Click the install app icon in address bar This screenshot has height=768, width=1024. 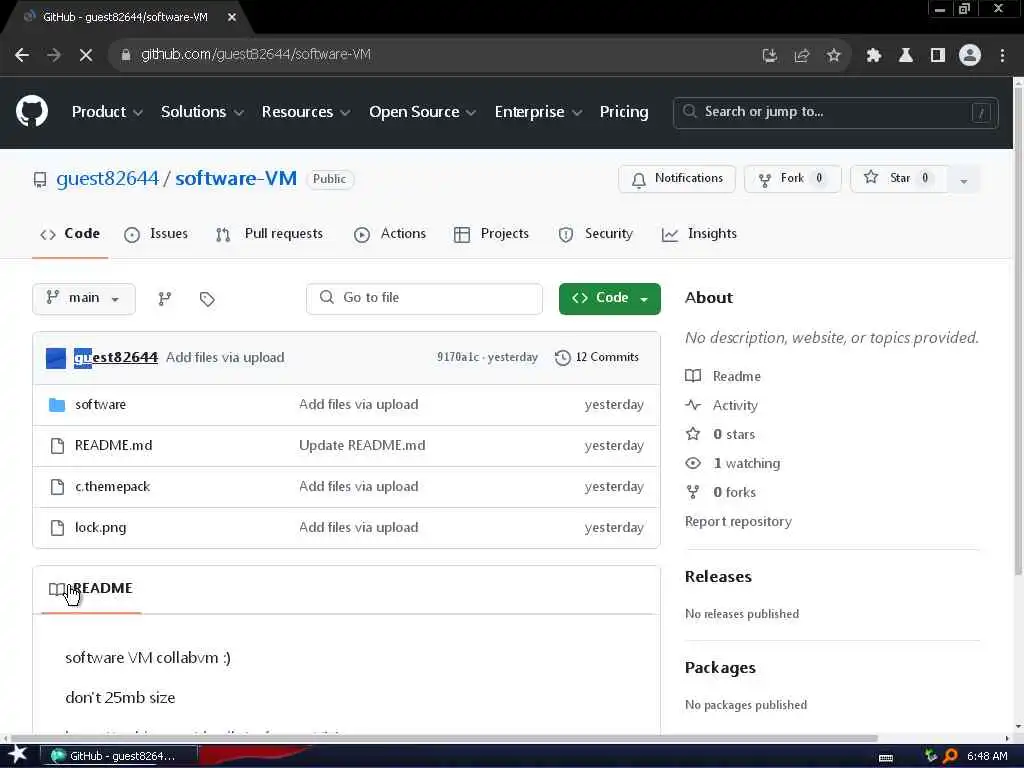point(770,56)
